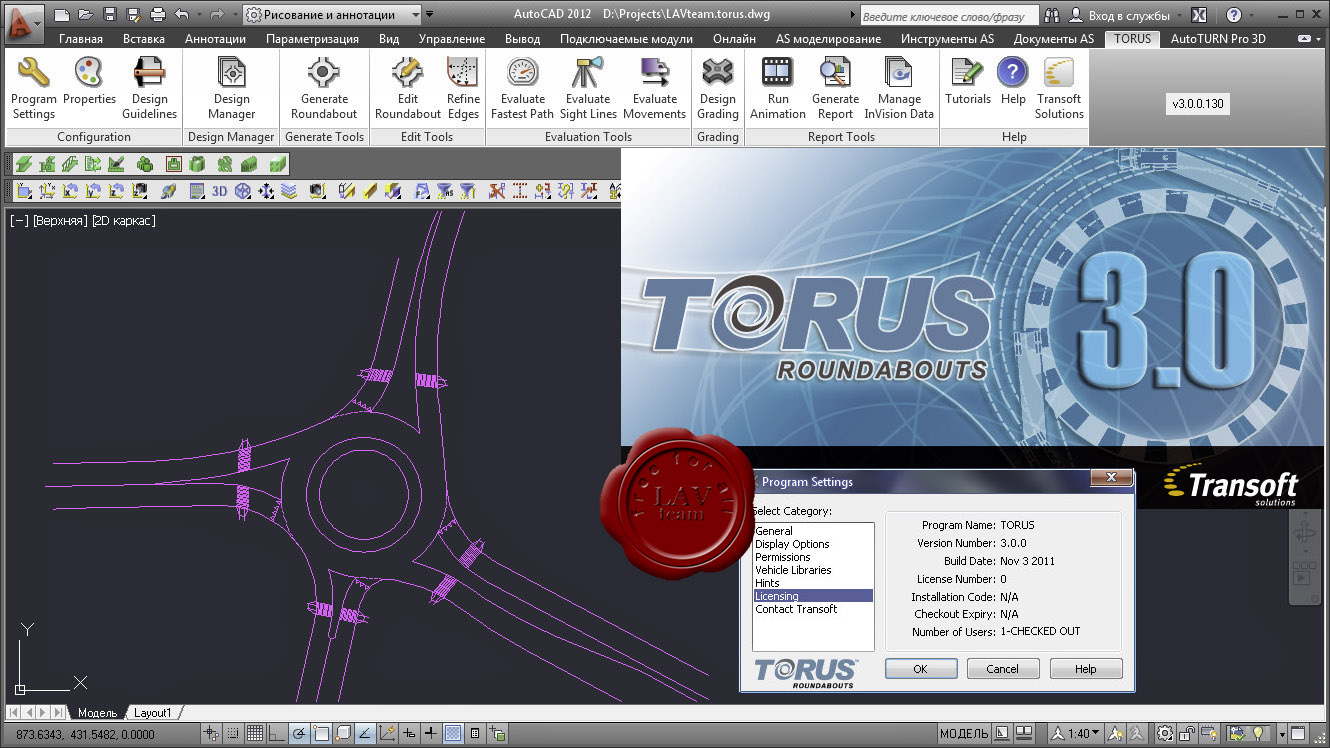Viewport: 1330px width, 748px height.
Task: Click the keyword search input field
Action: 949,16
